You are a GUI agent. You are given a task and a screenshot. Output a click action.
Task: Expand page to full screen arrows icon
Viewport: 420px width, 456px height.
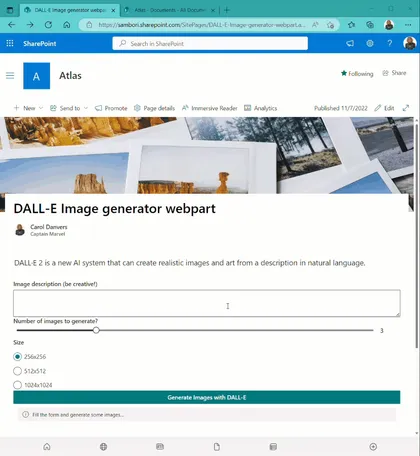[406, 108]
